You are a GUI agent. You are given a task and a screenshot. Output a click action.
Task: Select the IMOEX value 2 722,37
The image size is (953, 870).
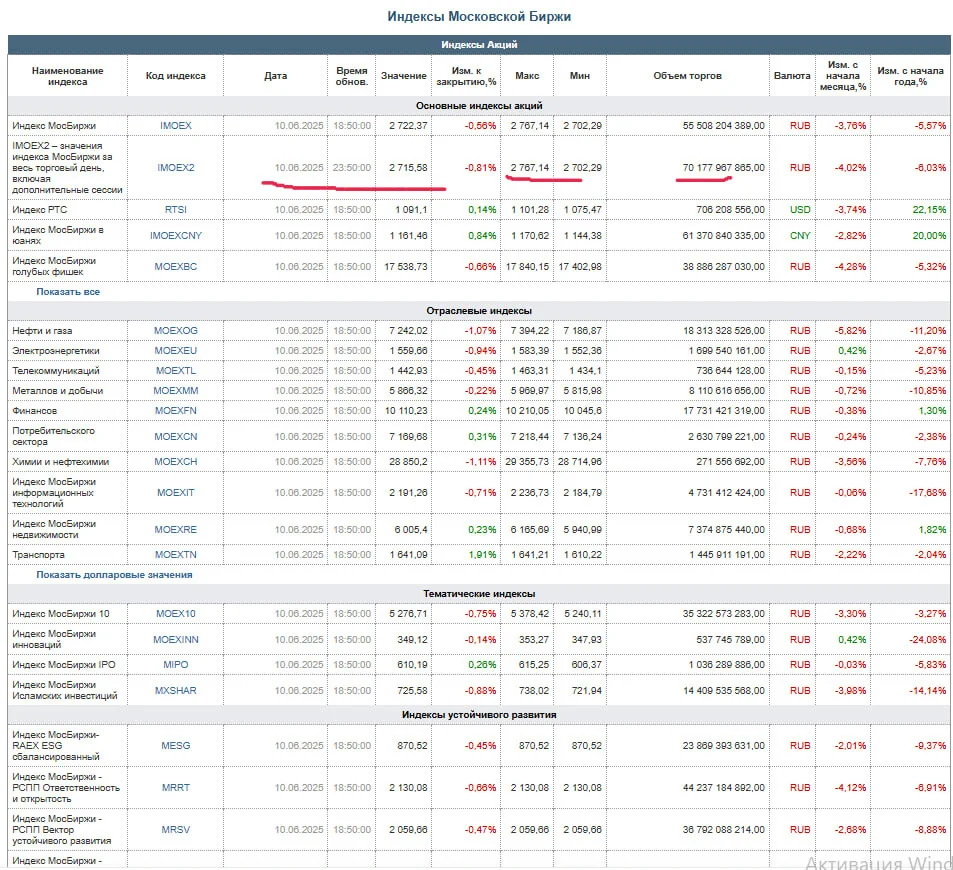[x=408, y=125]
